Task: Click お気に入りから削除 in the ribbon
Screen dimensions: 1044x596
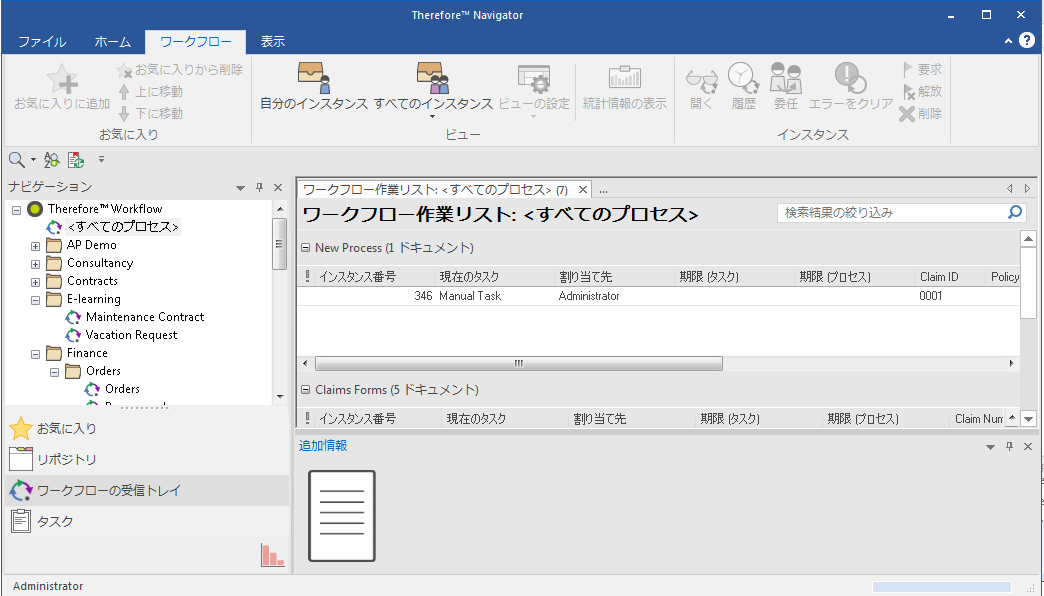Action: [x=180, y=69]
